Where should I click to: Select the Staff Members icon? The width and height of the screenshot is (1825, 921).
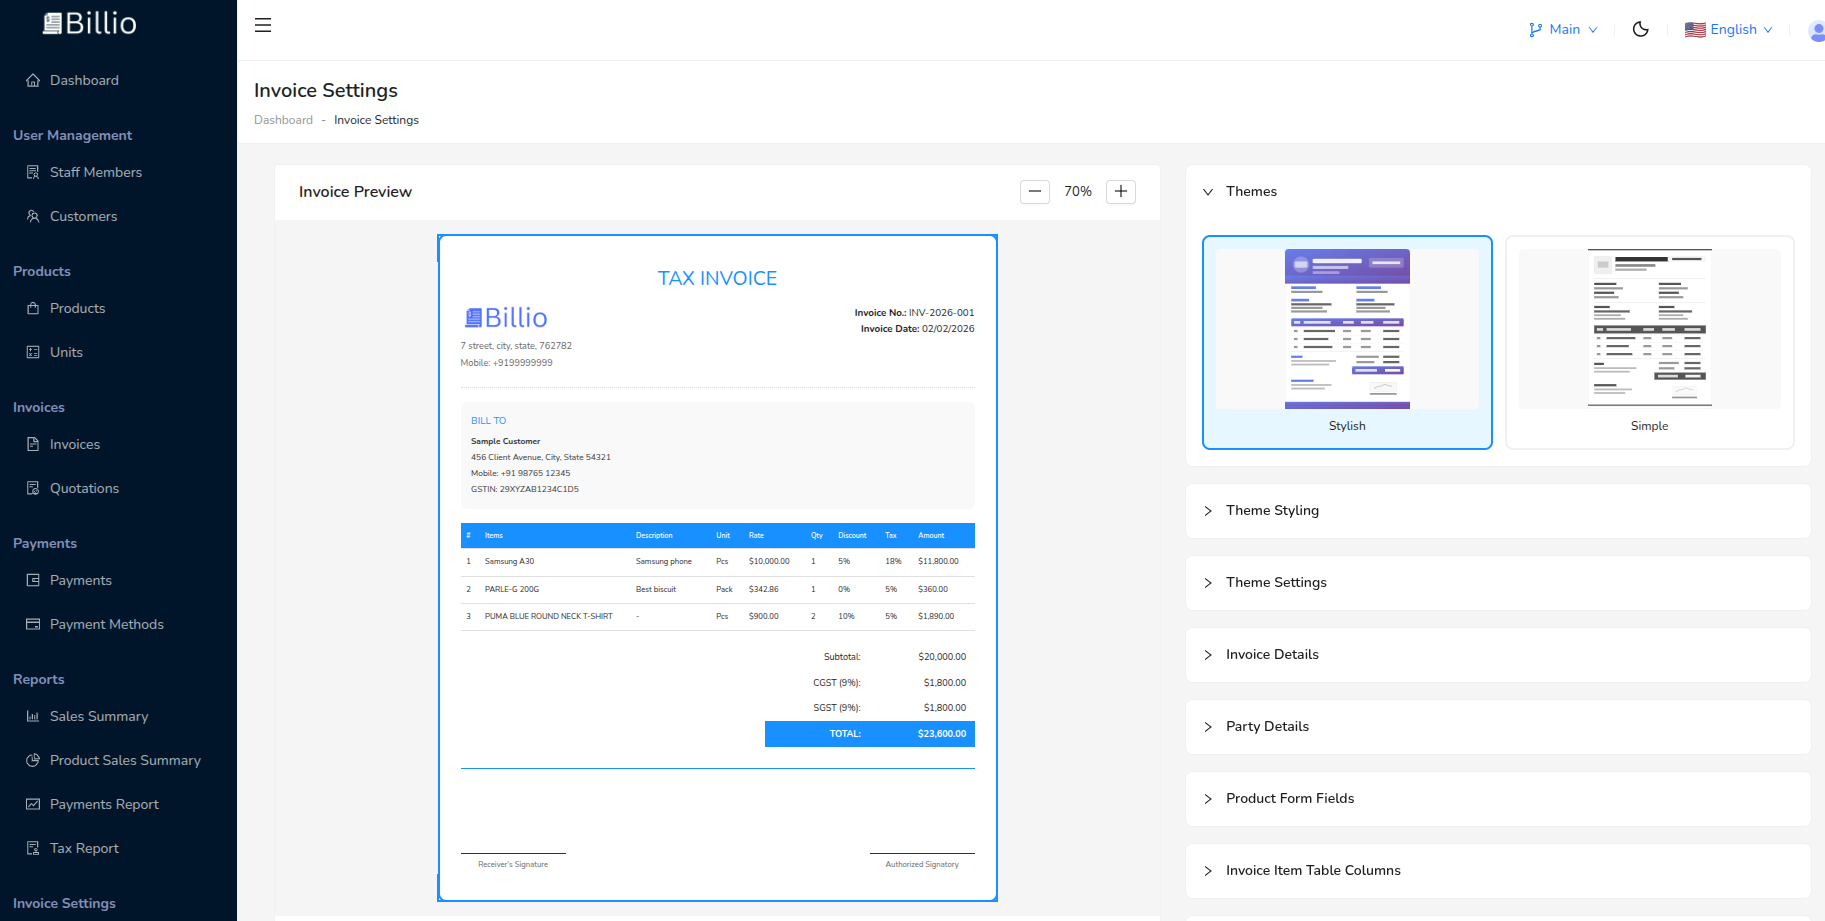33,172
